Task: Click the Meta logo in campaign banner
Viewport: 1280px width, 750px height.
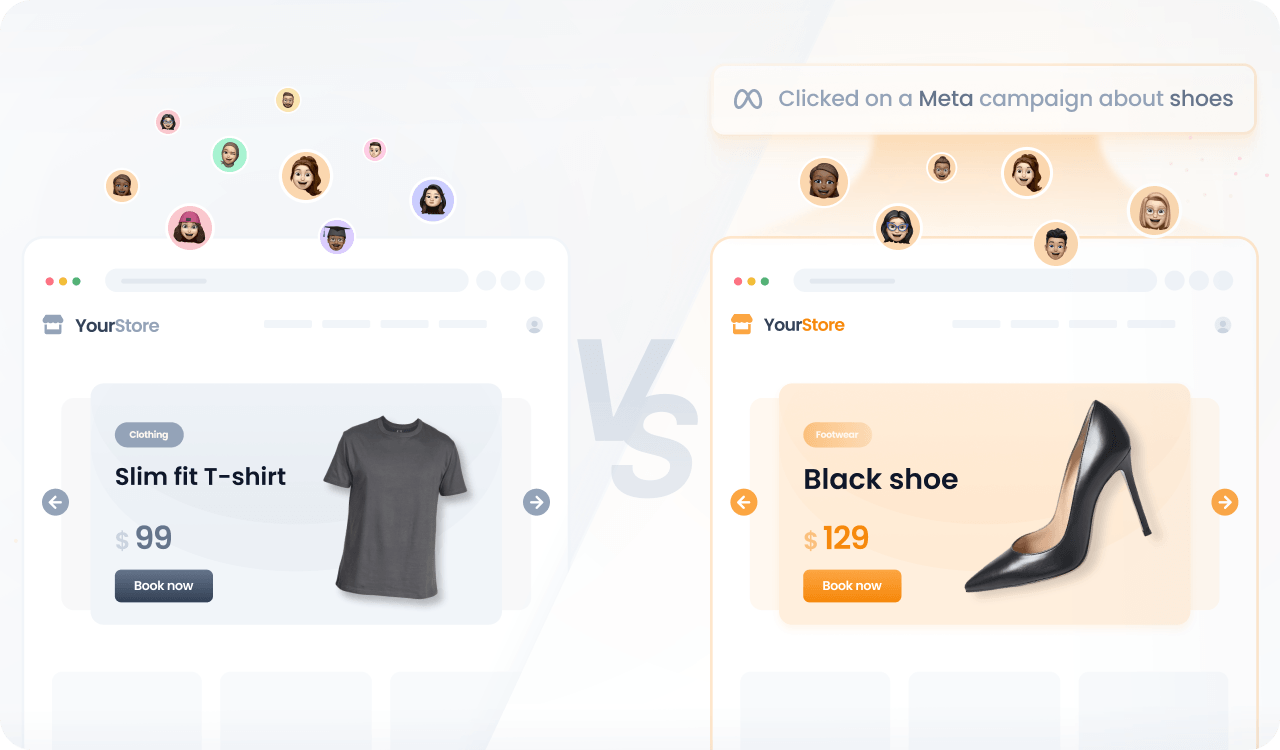Action: (x=748, y=99)
